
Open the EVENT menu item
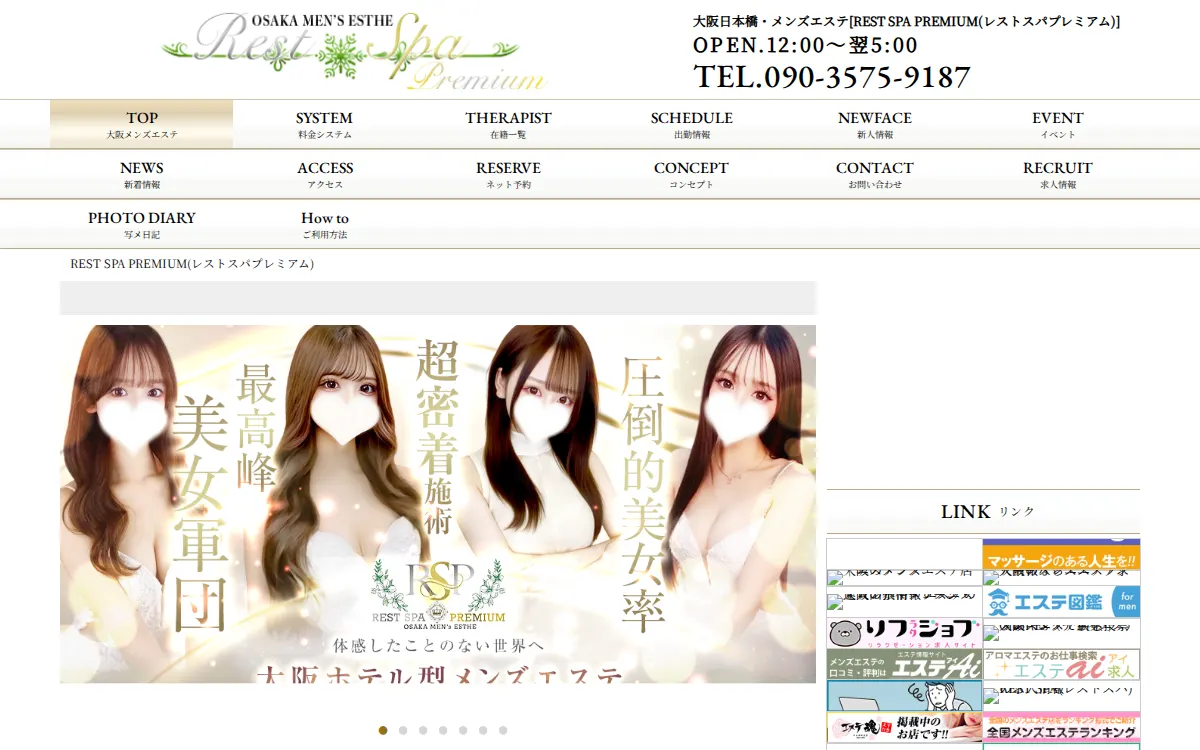pyautogui.click(x=1057, y=124)
